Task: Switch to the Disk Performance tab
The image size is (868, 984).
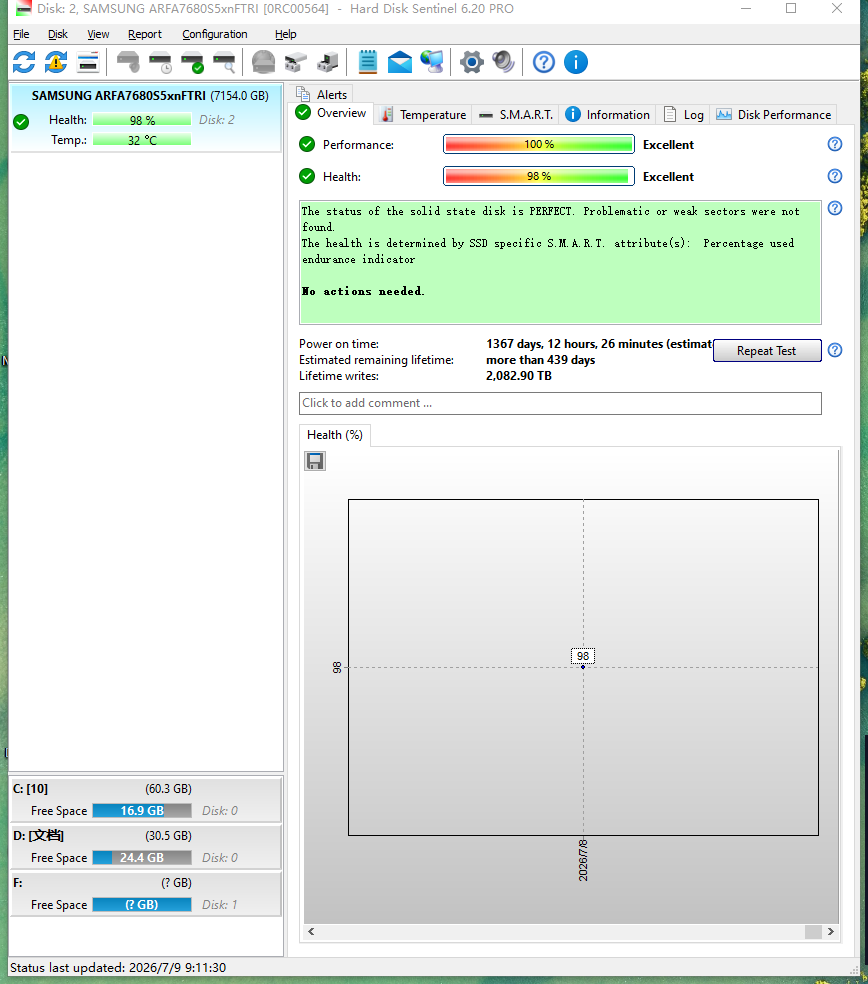Action: point(774,115)
